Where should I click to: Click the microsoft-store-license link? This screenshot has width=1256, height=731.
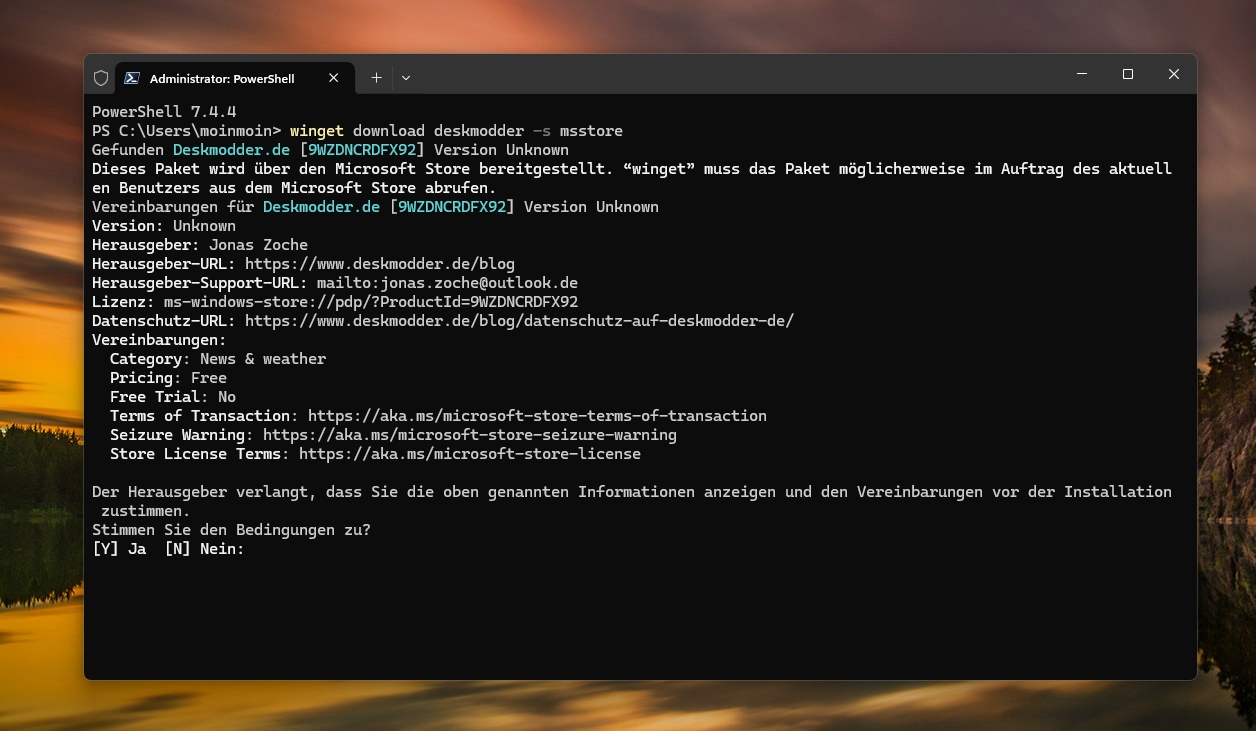[470, 454]
